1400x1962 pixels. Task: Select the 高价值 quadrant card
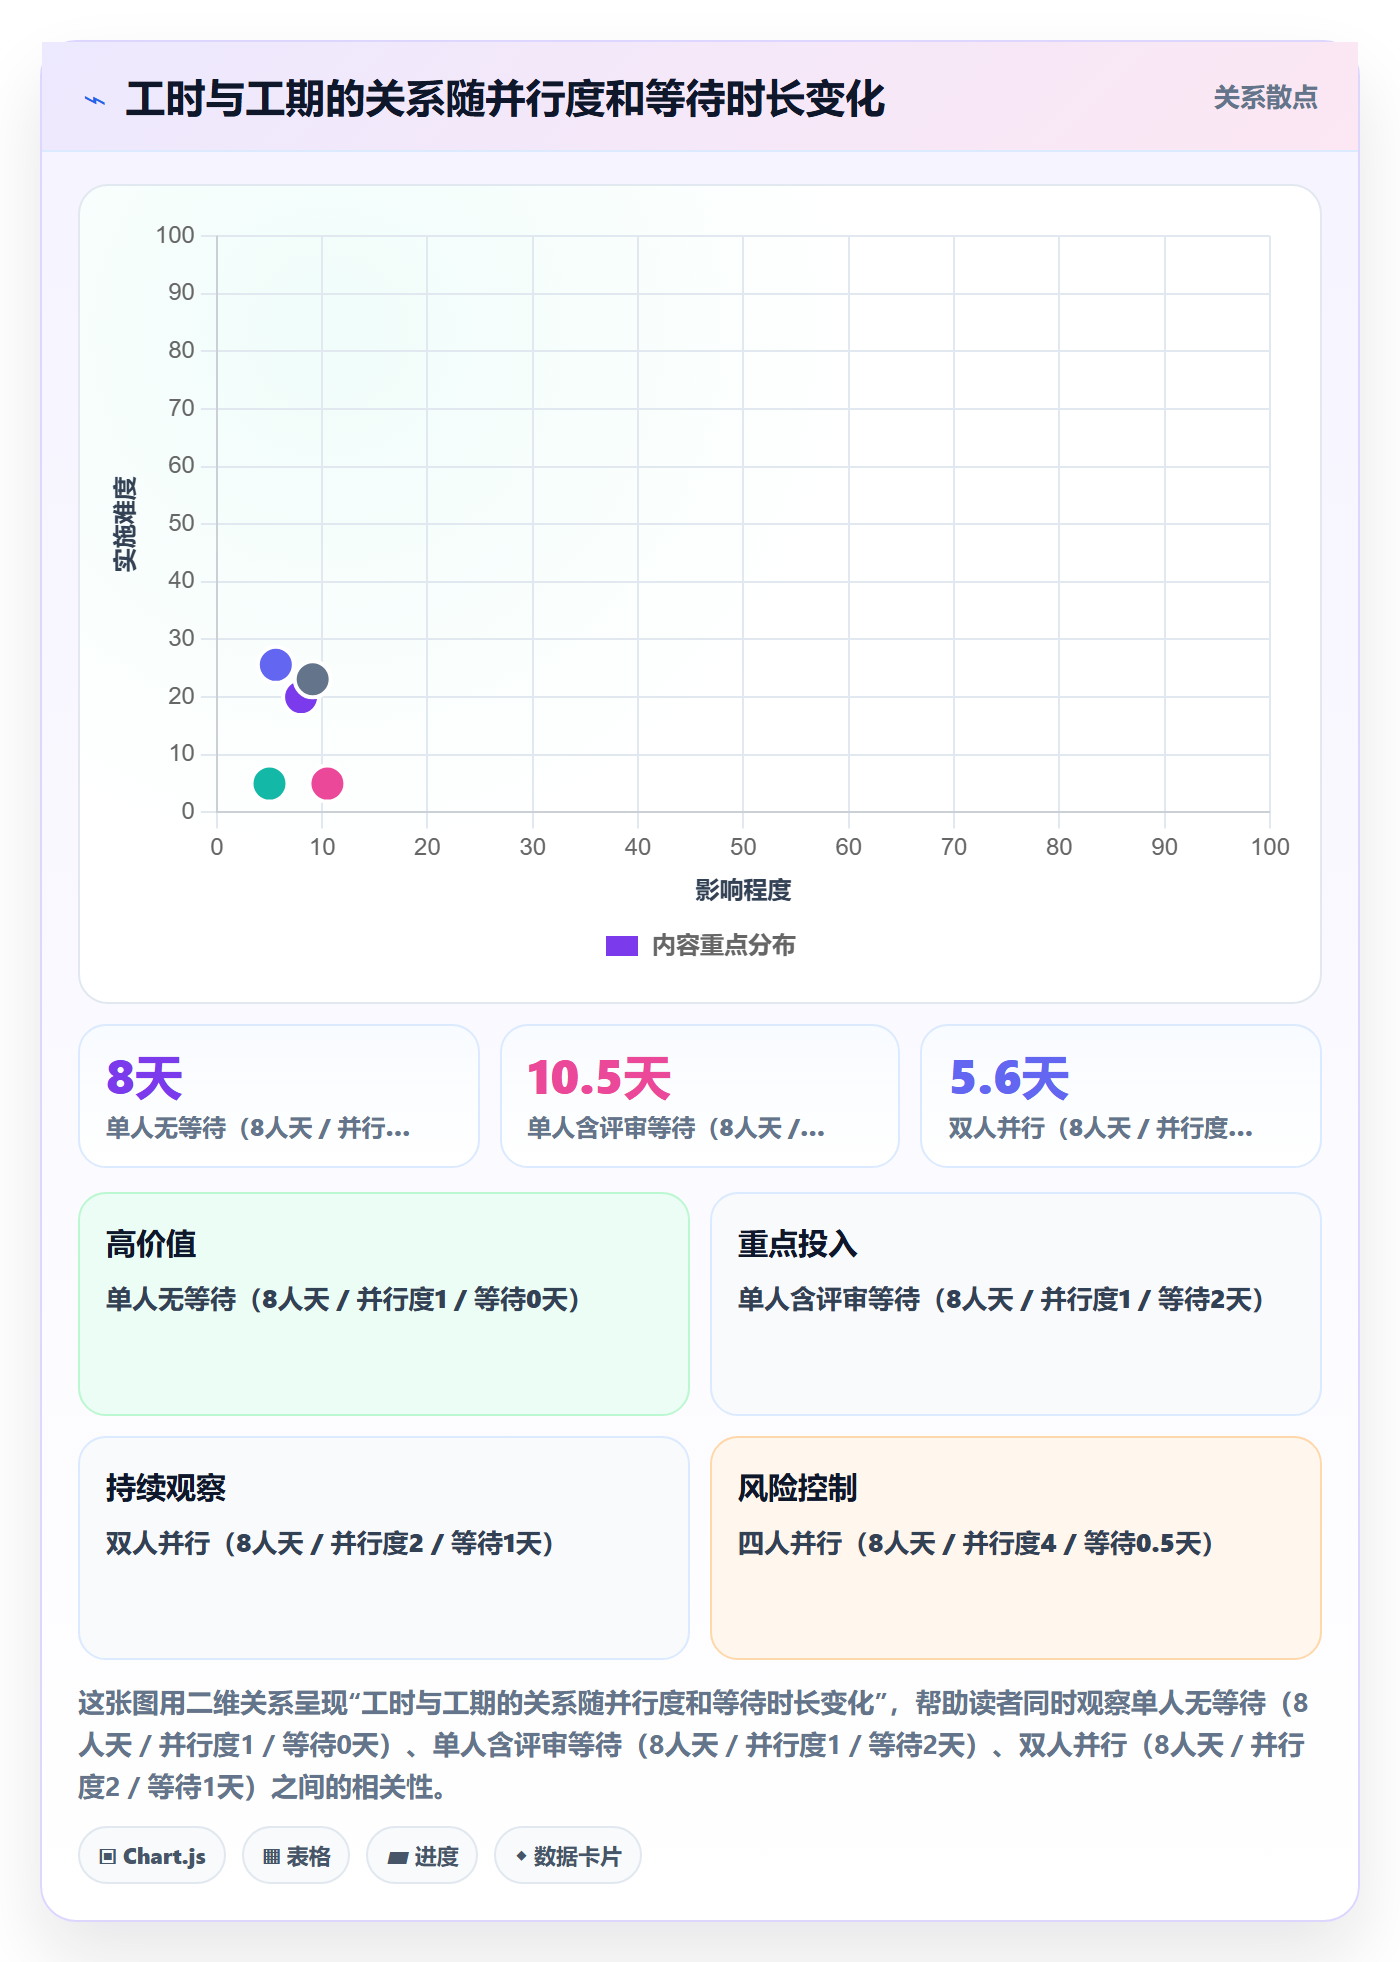(384, 1304)
